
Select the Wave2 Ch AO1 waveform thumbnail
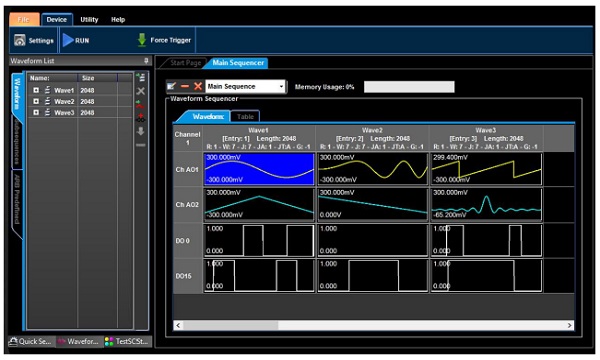click(x=372, y=169)
